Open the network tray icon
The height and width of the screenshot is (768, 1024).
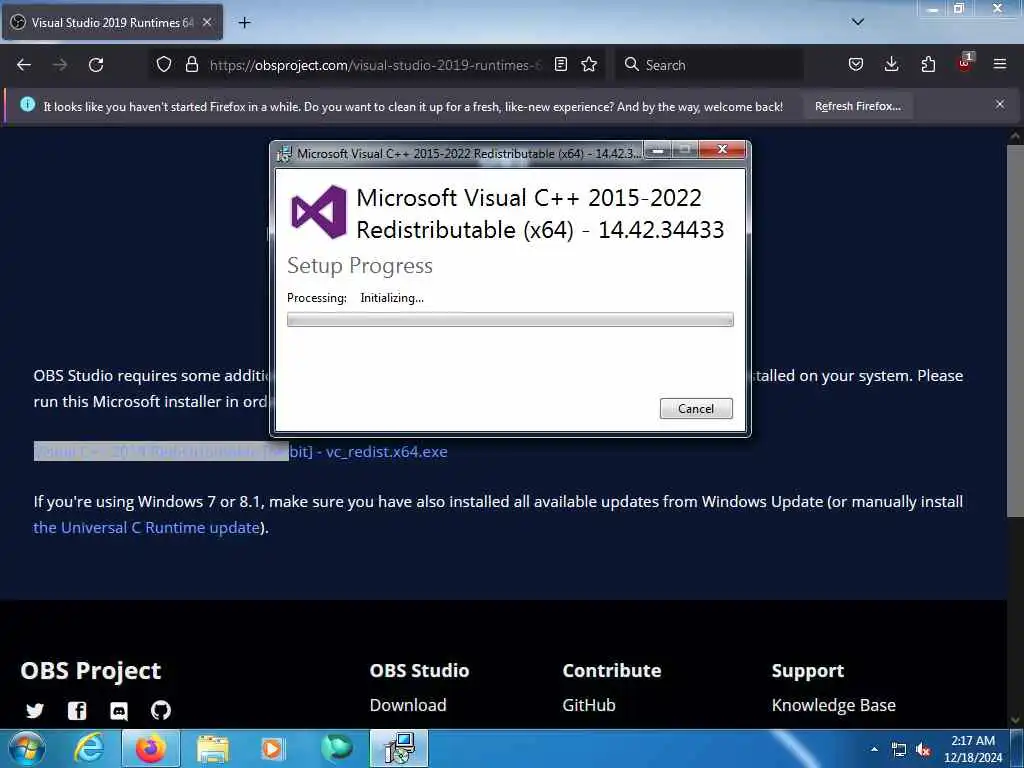point(899,750)
